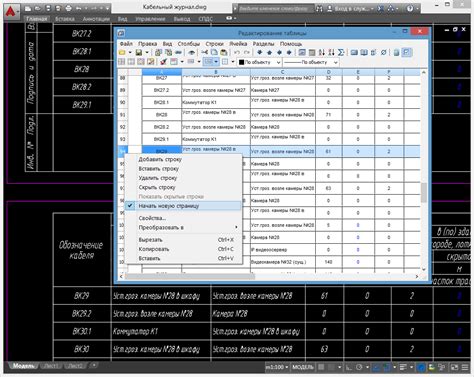Choose 'Скрыть строку' from context menu
The width and height of the screenshot is (474, 377).
[x=183, y=187]
